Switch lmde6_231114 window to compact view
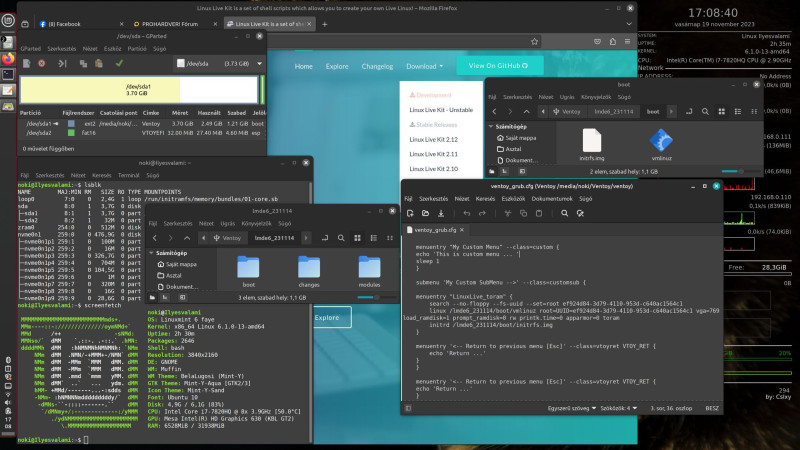This screenshot has width=800, height=450. (x=390, y=238)
